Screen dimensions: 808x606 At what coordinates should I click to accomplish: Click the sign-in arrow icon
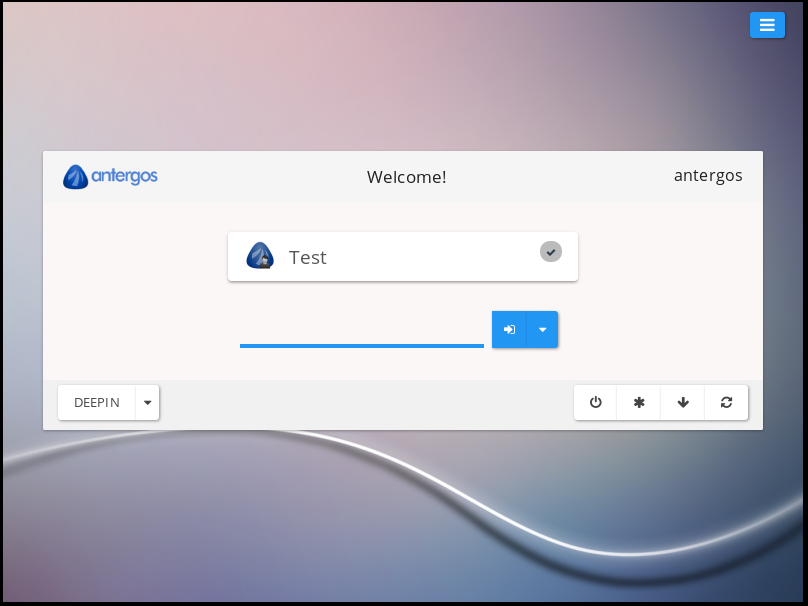[x=509, y=329]
